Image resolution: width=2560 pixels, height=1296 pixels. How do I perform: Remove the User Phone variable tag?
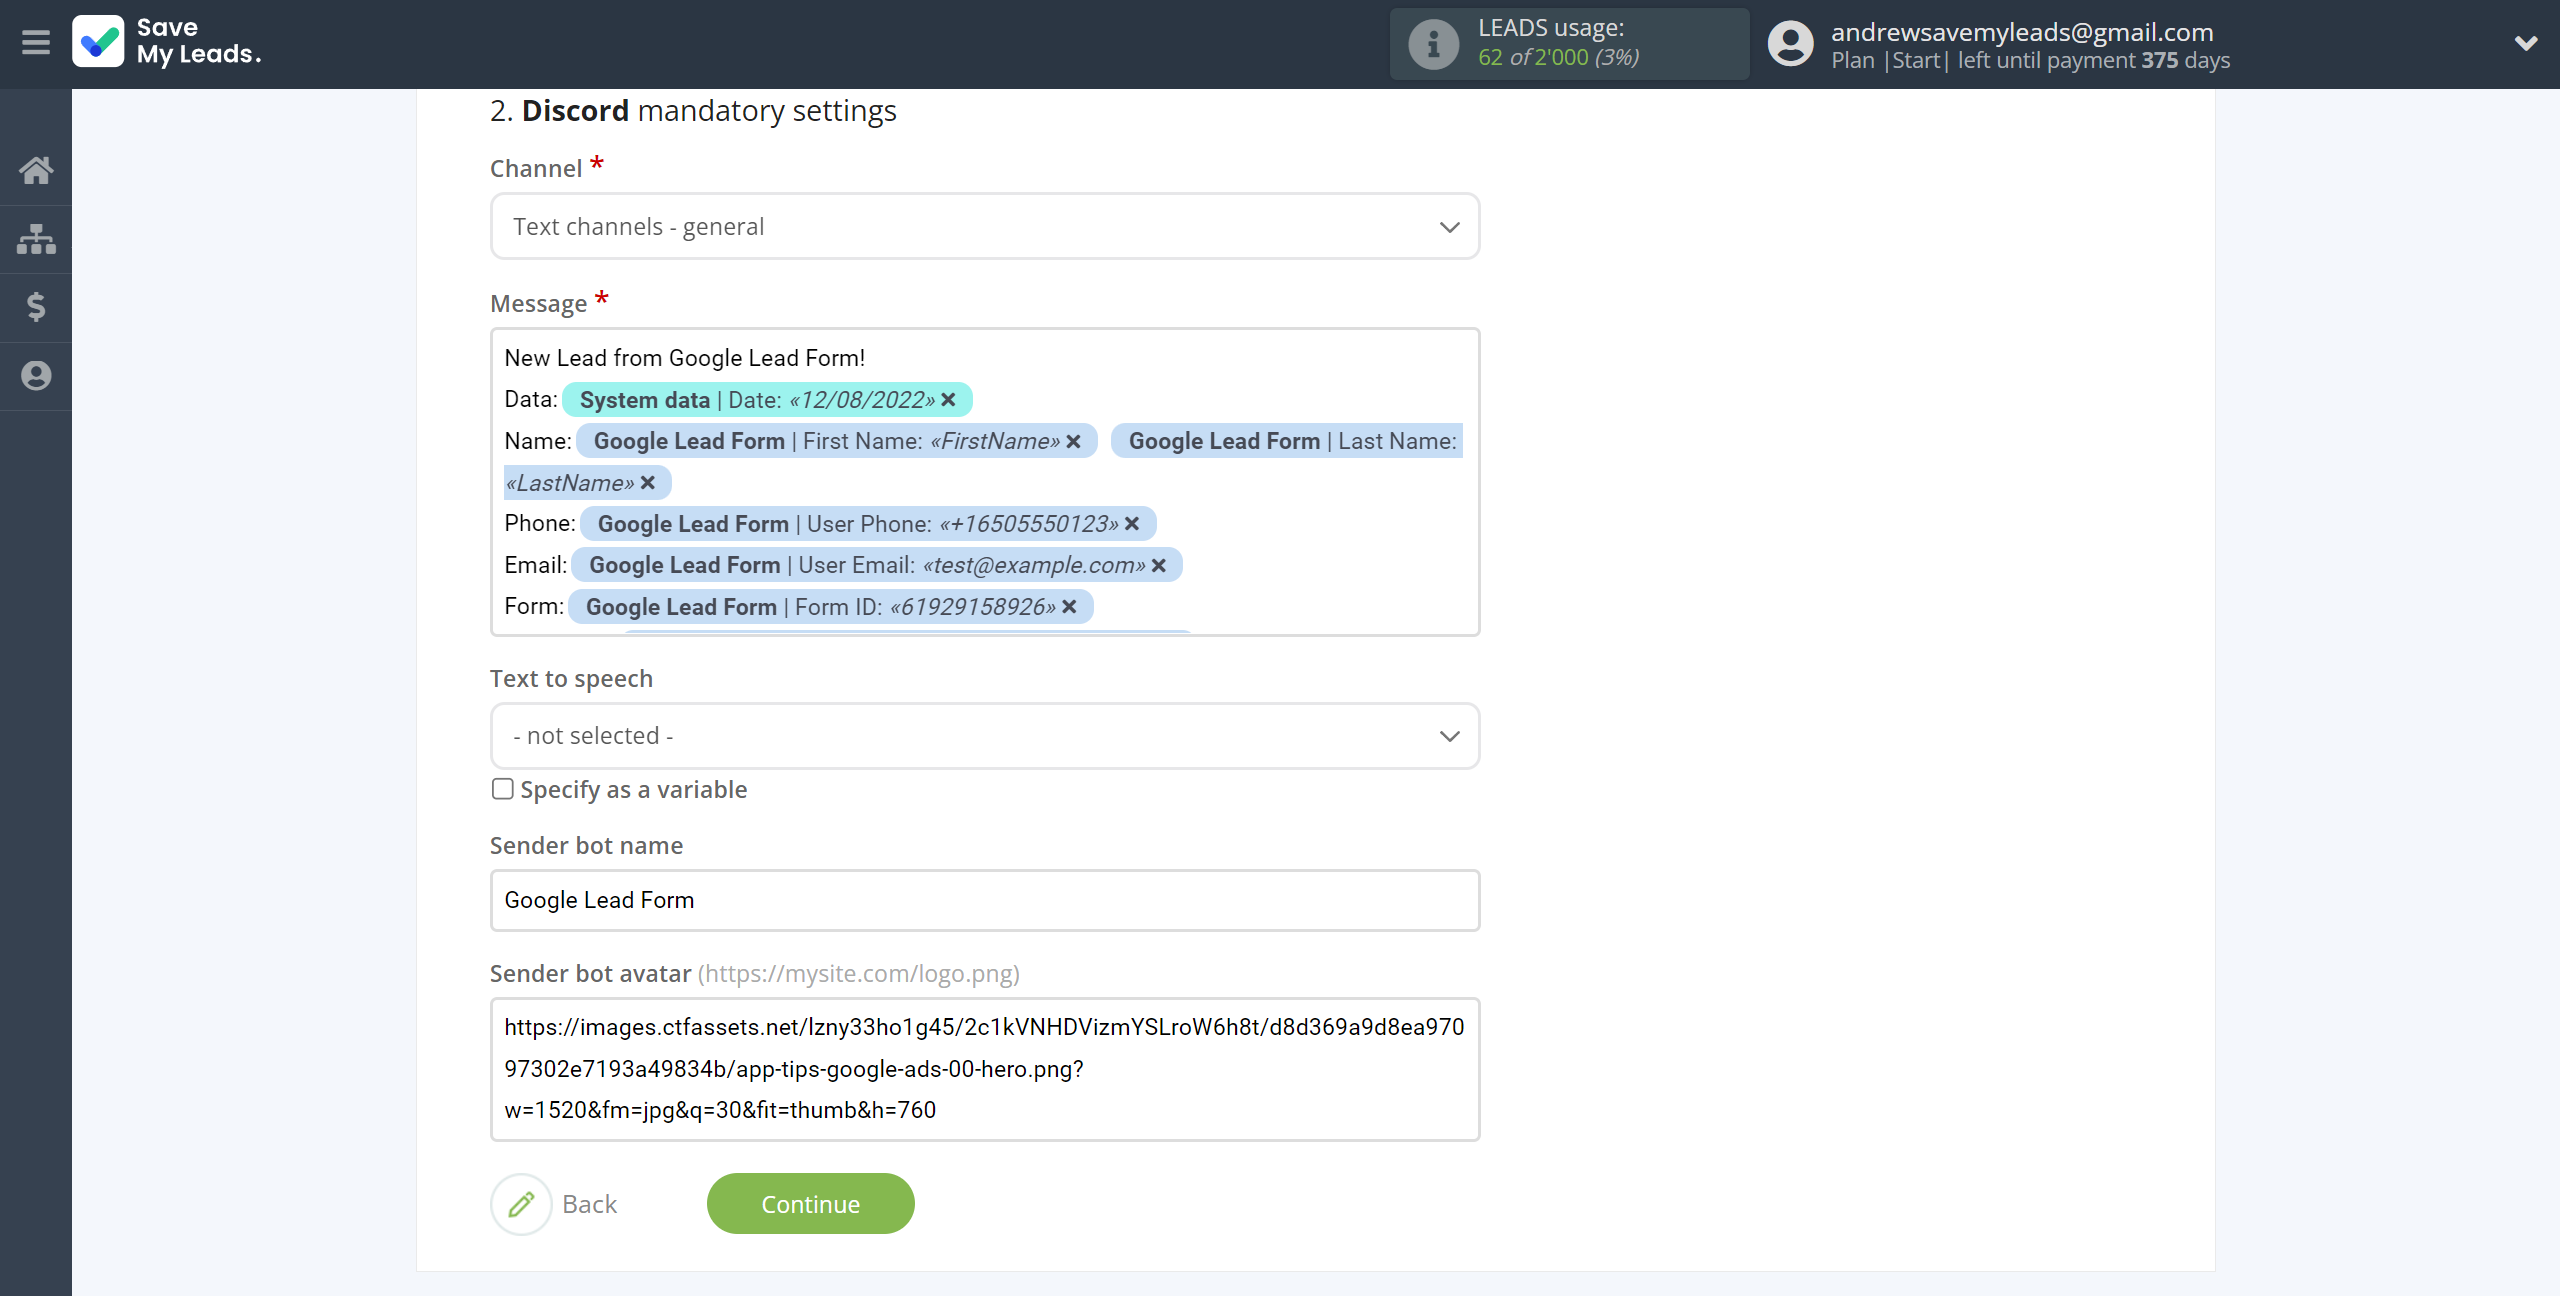(x=1132, y=524)
